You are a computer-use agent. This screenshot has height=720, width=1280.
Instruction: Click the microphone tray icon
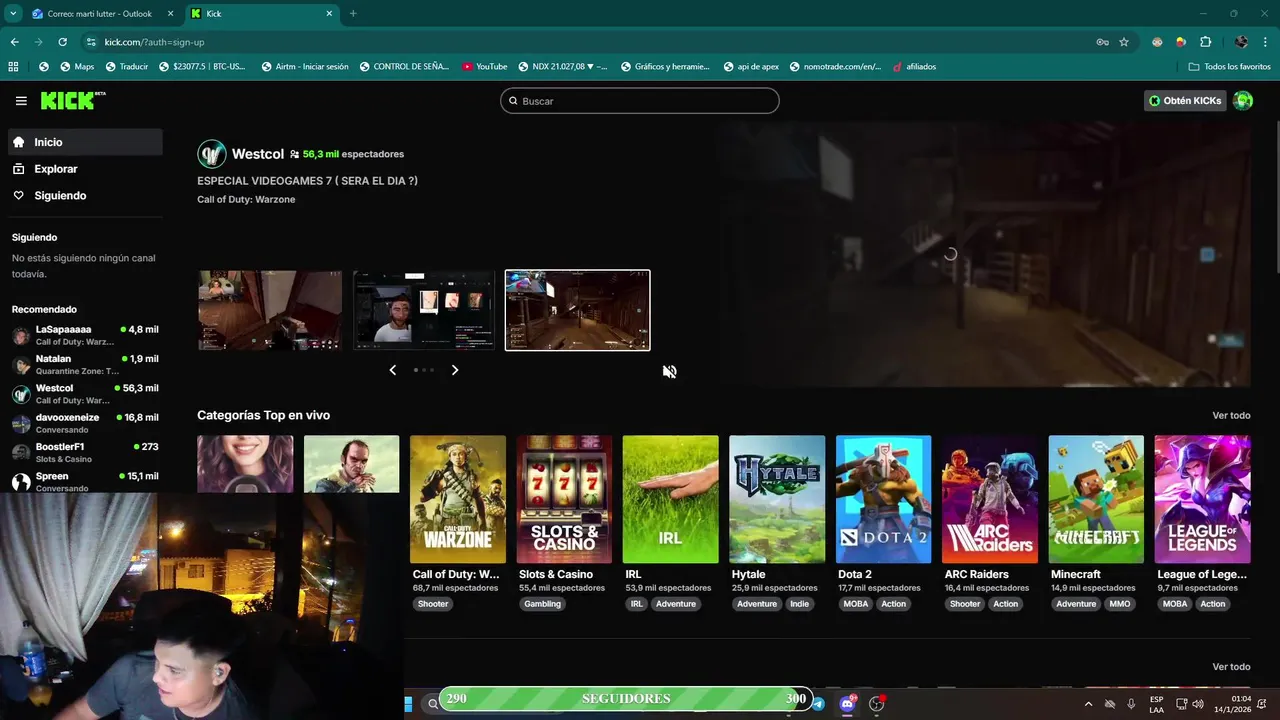1131,704
